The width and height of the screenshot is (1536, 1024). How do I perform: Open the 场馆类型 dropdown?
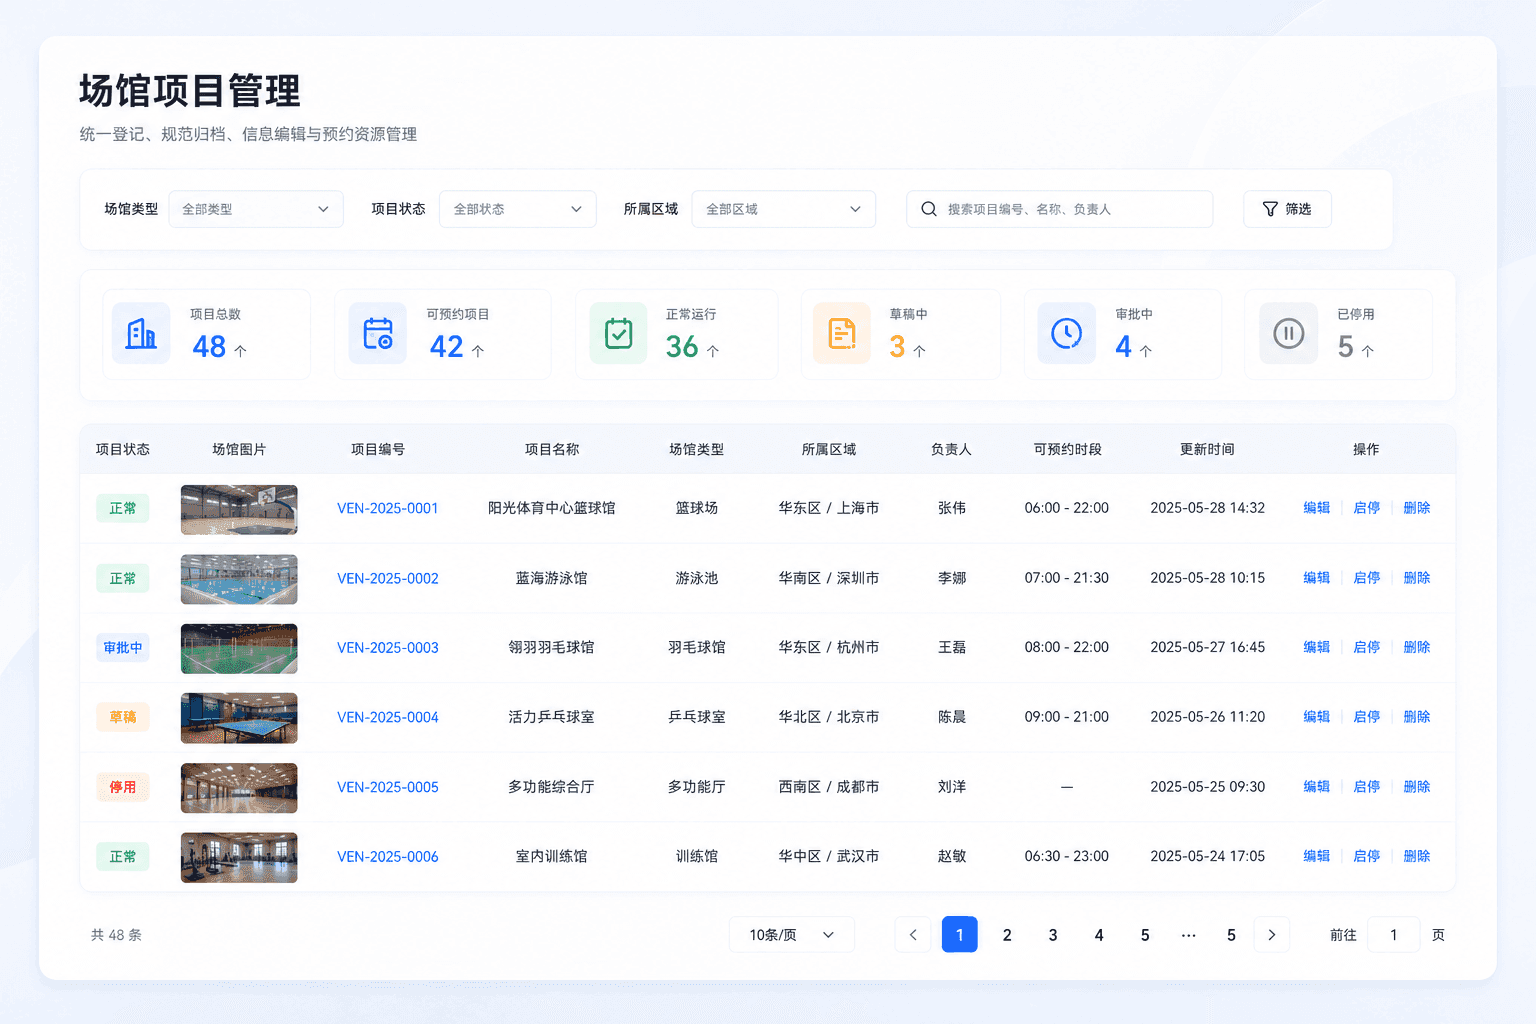(256, 209)
